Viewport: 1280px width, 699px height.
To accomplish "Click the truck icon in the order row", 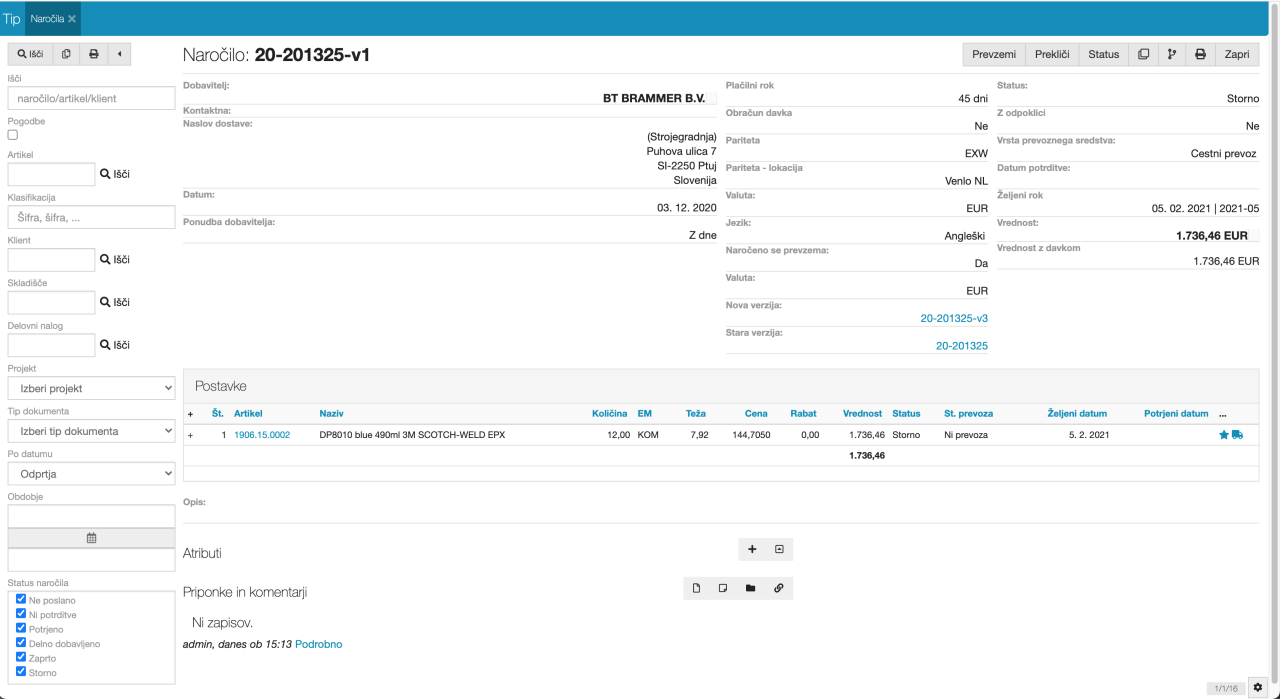I will [1238, 435].
